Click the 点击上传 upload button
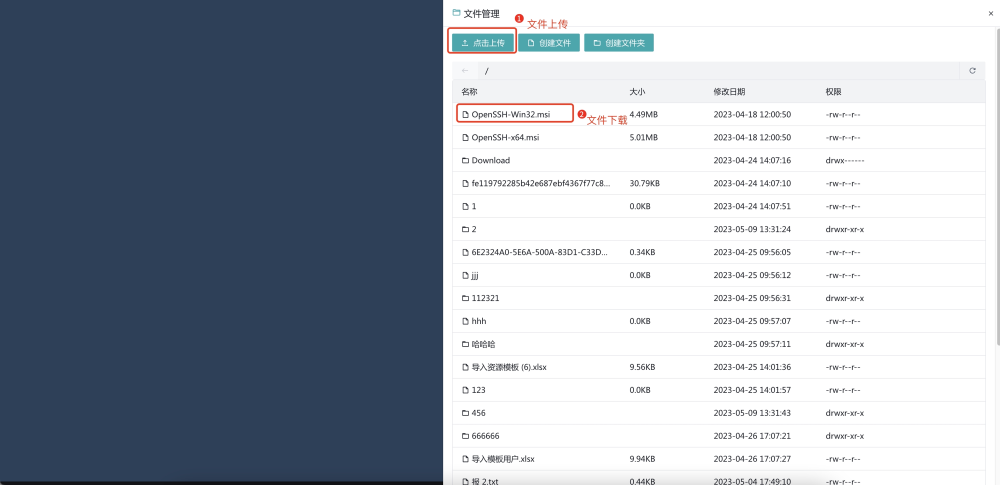1000x485 pixels. tap(483, 43)
